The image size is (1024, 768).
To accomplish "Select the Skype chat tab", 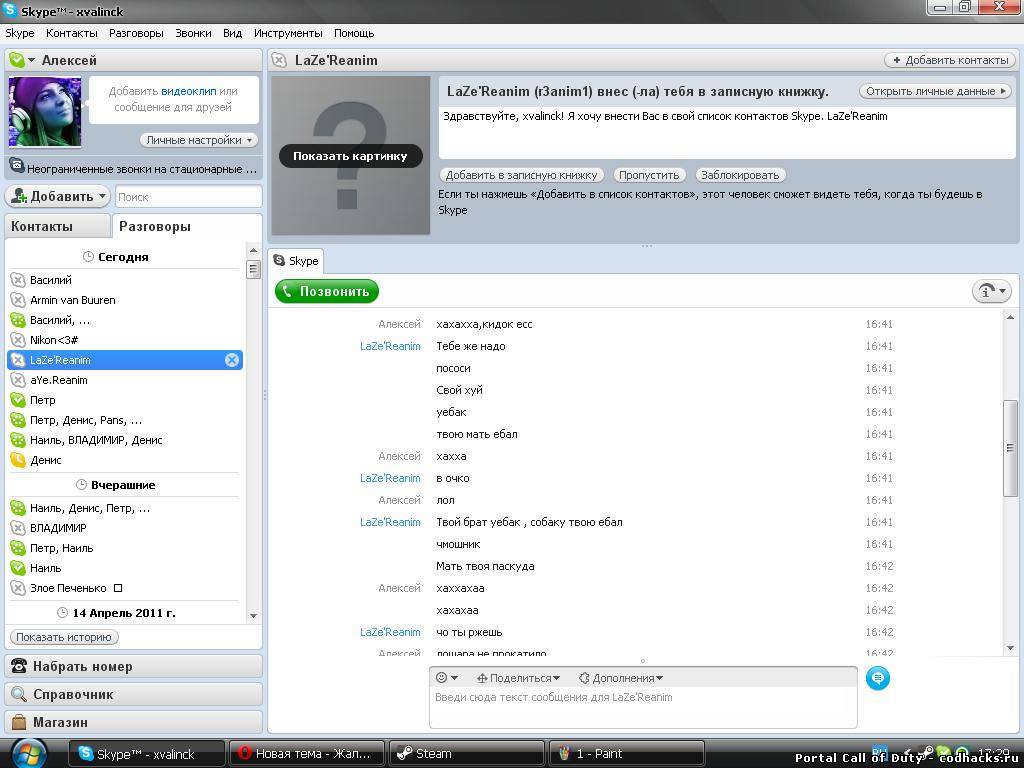I will coord(296,261).
